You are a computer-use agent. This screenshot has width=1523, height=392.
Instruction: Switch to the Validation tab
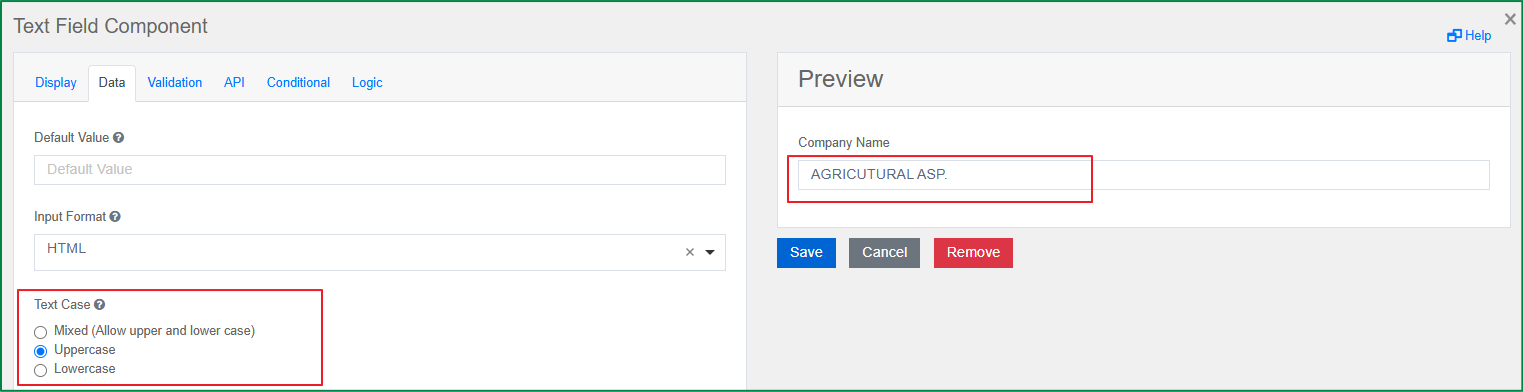click(175, 83)
